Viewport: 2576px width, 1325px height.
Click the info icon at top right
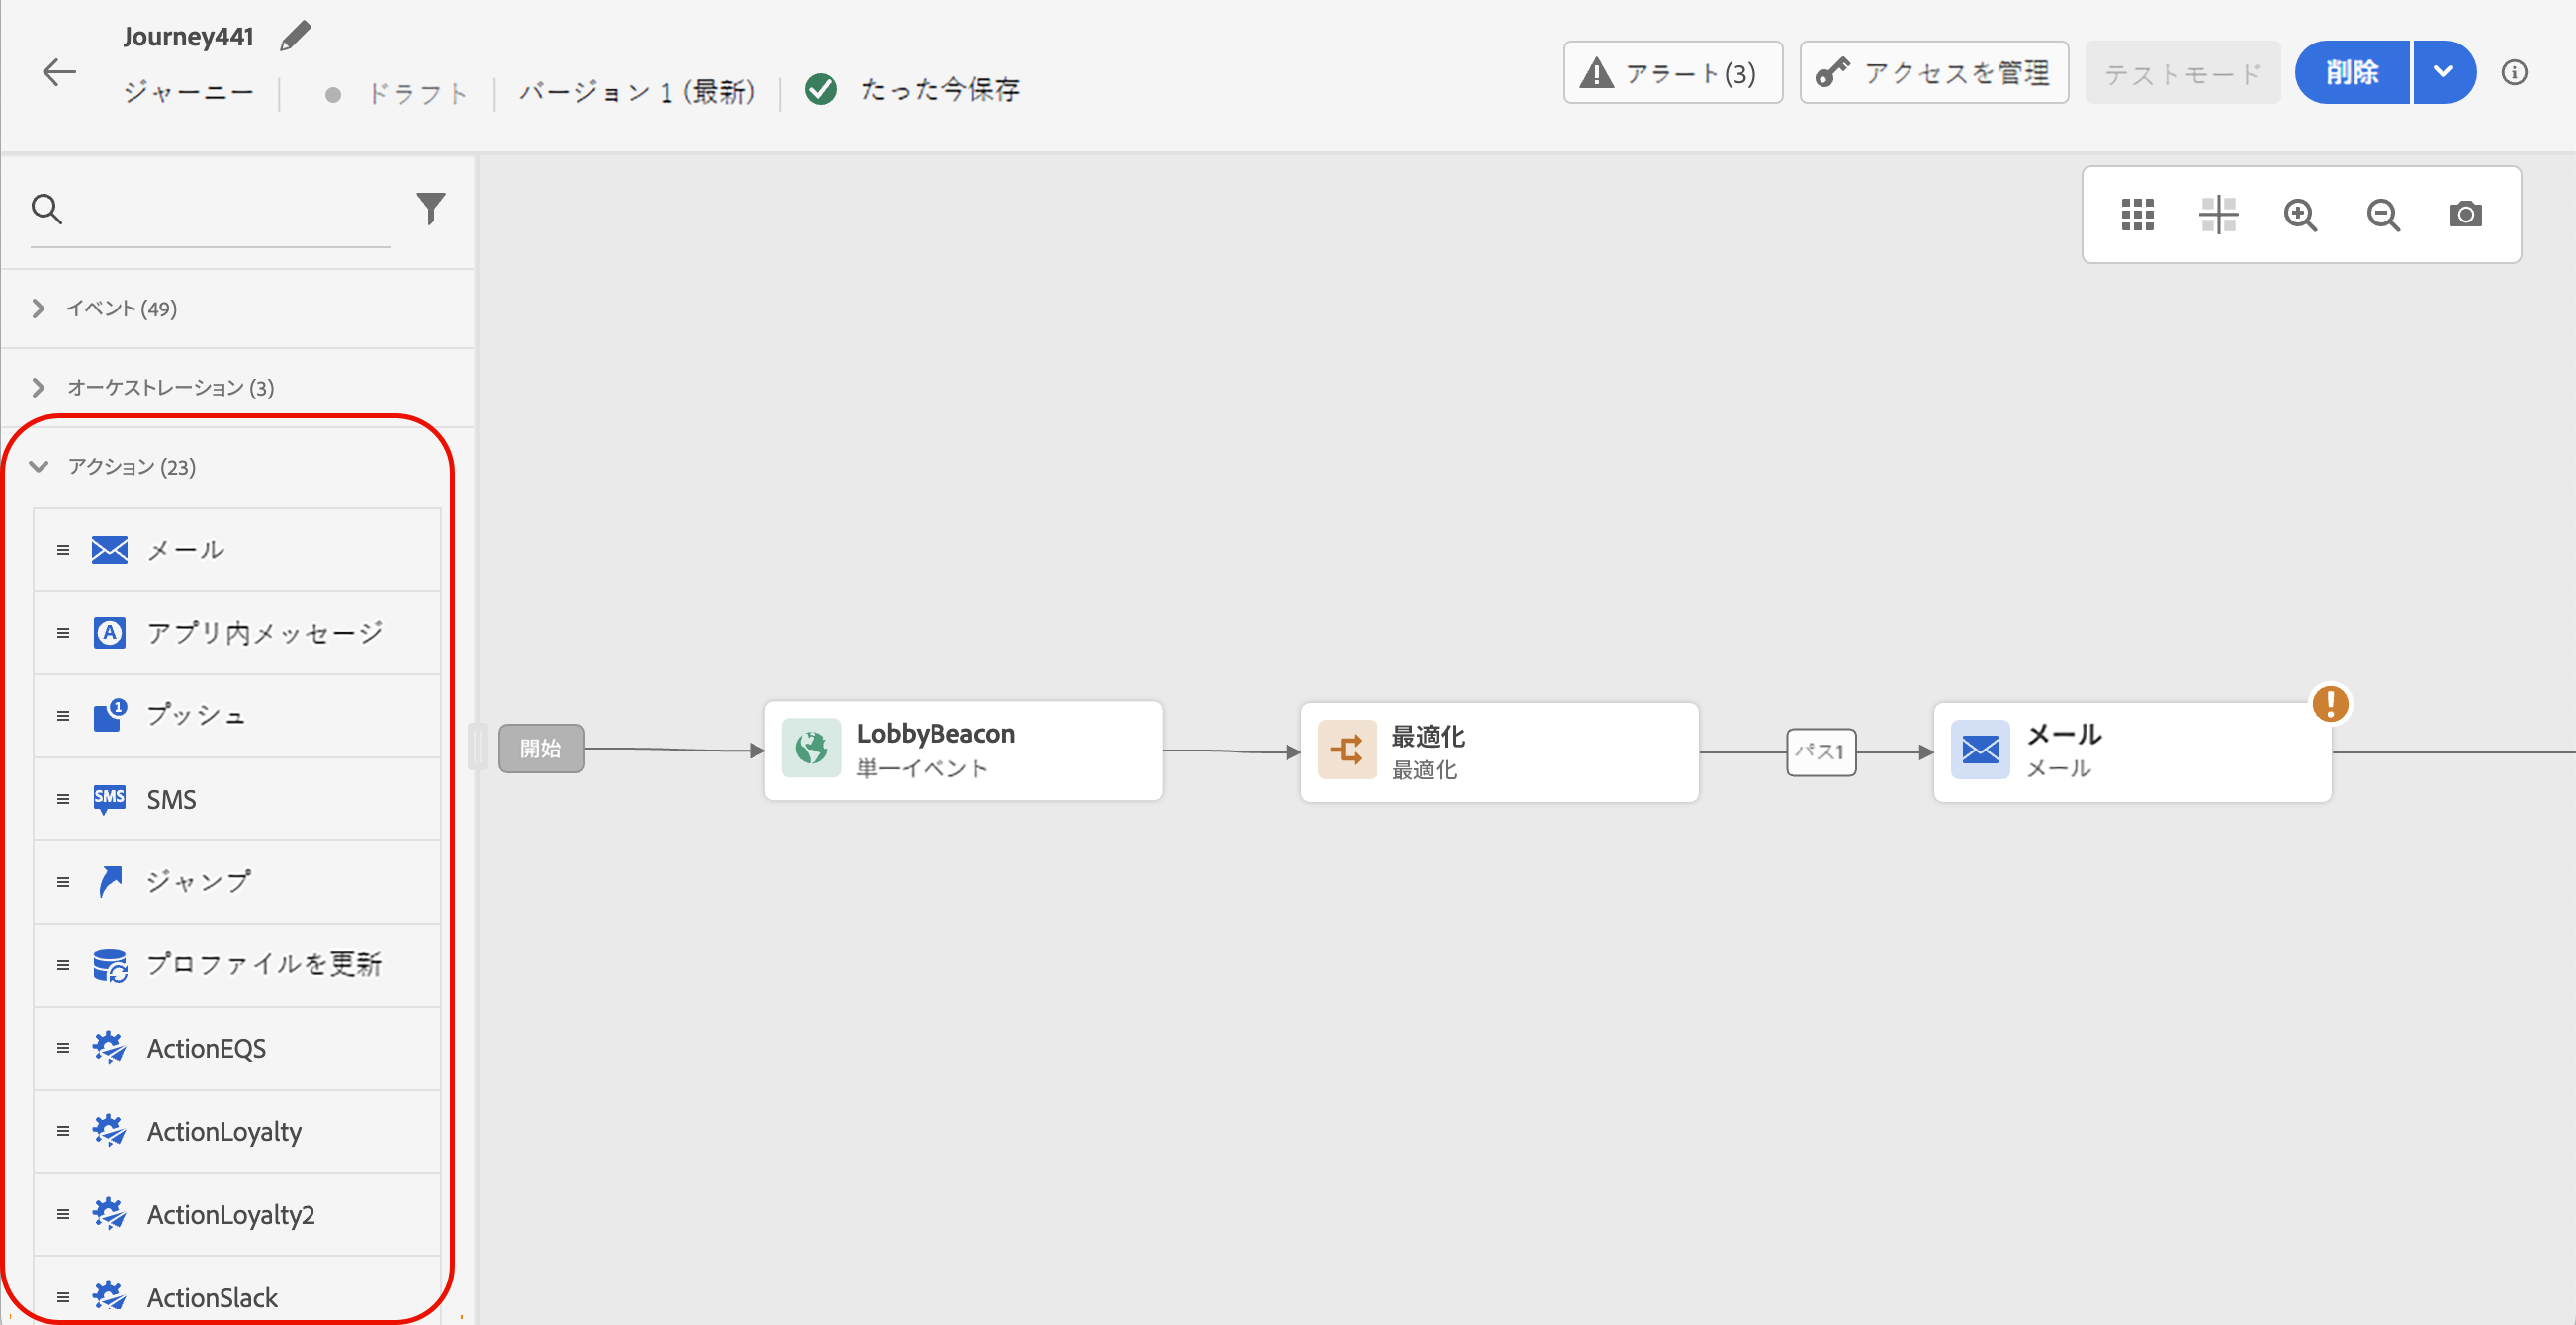[x=2514, y=73]
